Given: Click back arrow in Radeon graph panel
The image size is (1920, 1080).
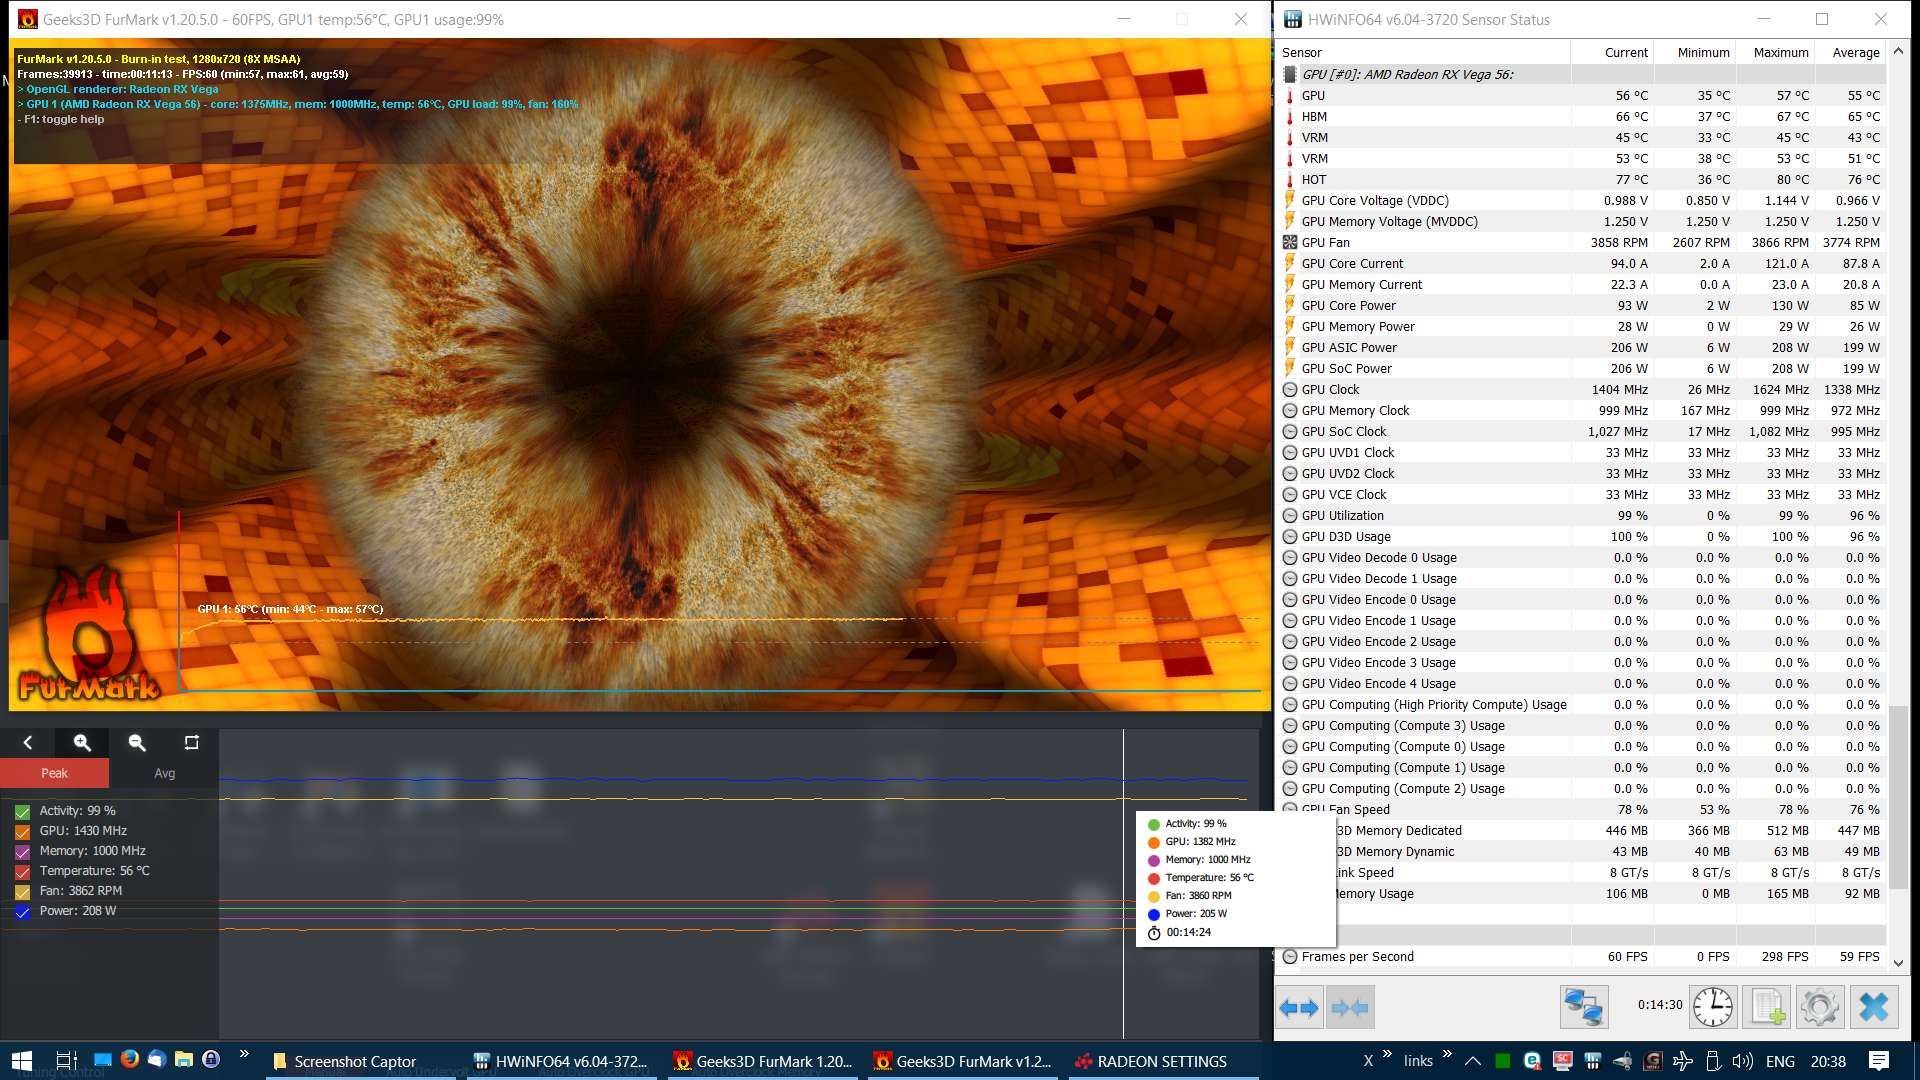Looking at the screenshot, I should 28,742.
